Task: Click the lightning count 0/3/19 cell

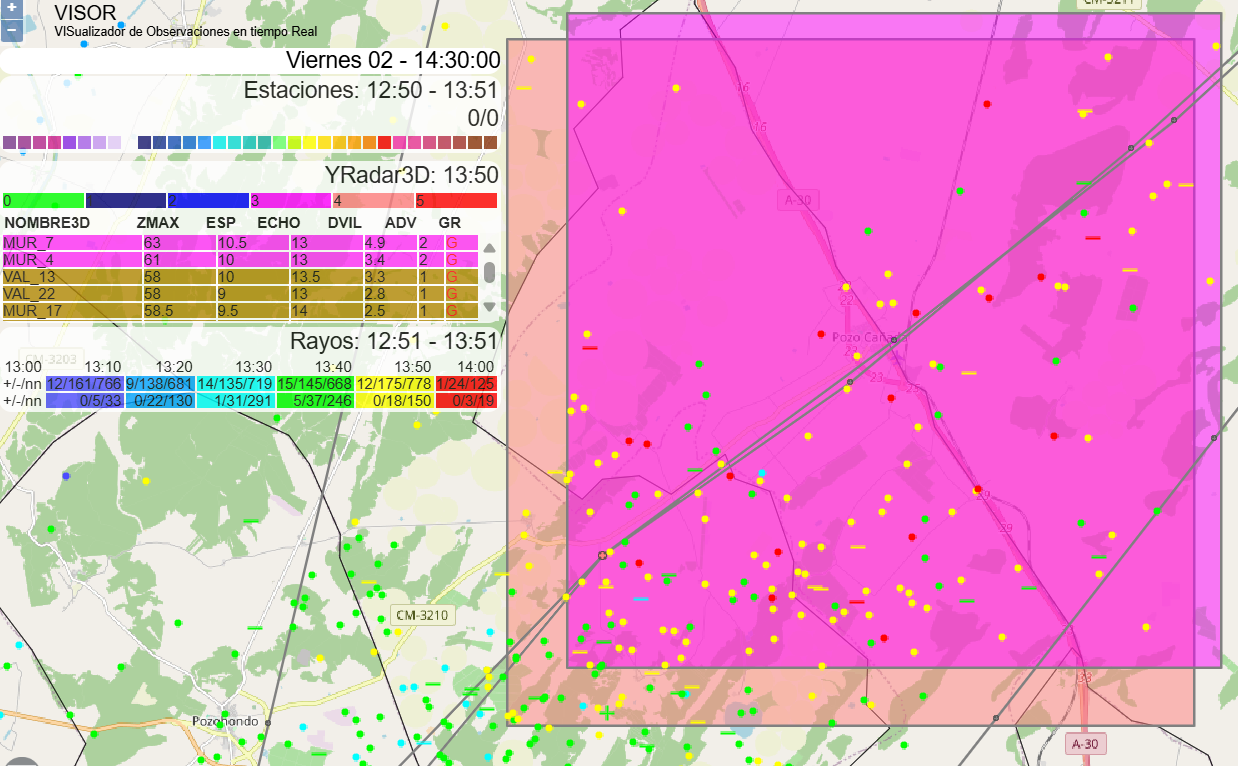Action: coord(466,400)
